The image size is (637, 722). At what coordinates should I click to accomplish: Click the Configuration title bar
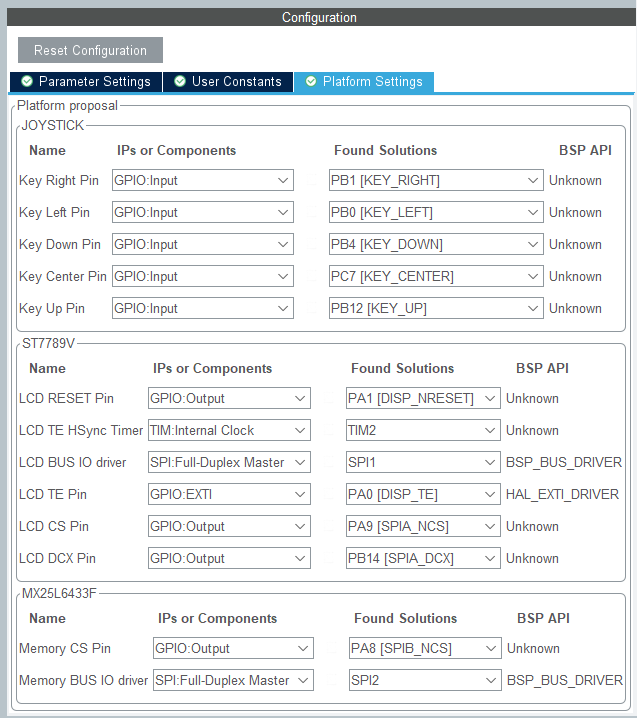319,17
